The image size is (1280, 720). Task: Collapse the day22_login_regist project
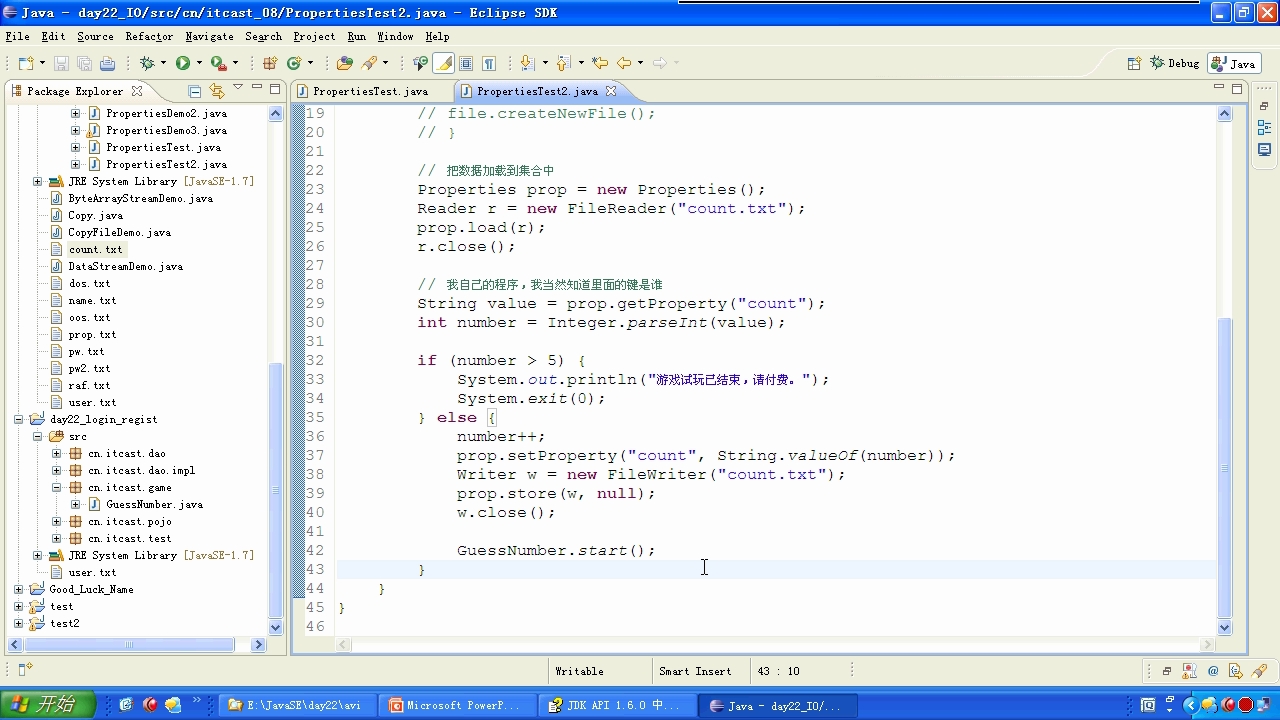tap(19, 419)
